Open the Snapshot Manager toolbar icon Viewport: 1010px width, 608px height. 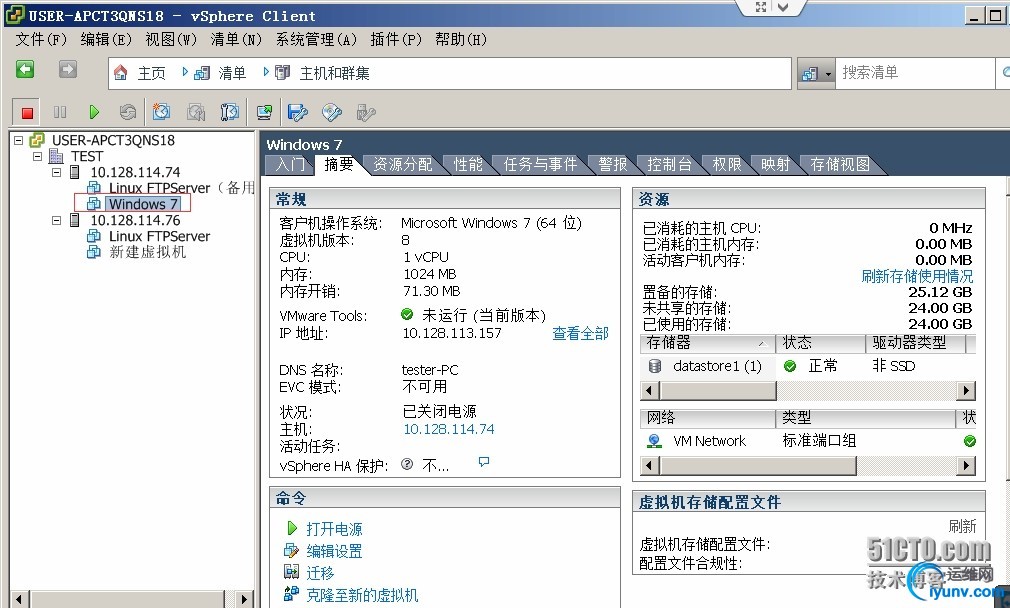230,113
